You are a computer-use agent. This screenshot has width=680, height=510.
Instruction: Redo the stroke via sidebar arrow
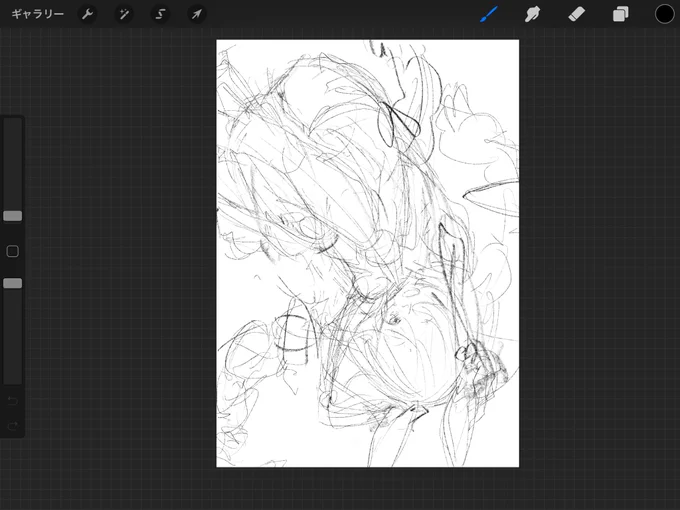pyautogui.click(x=13, y=426)
